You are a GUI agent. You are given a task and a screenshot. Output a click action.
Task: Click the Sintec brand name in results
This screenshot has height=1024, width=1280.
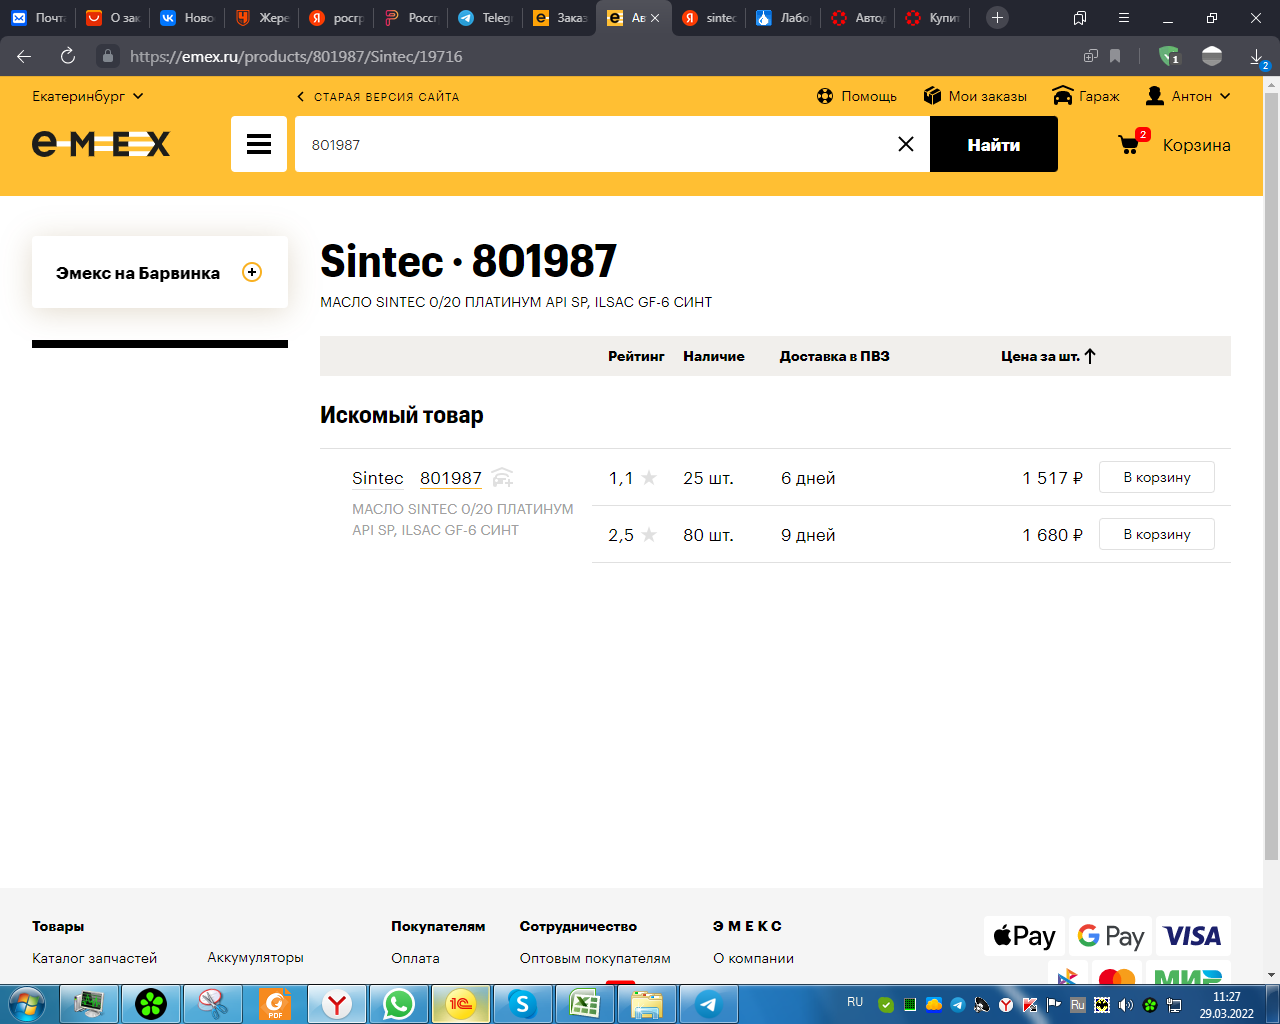[378, 478]
